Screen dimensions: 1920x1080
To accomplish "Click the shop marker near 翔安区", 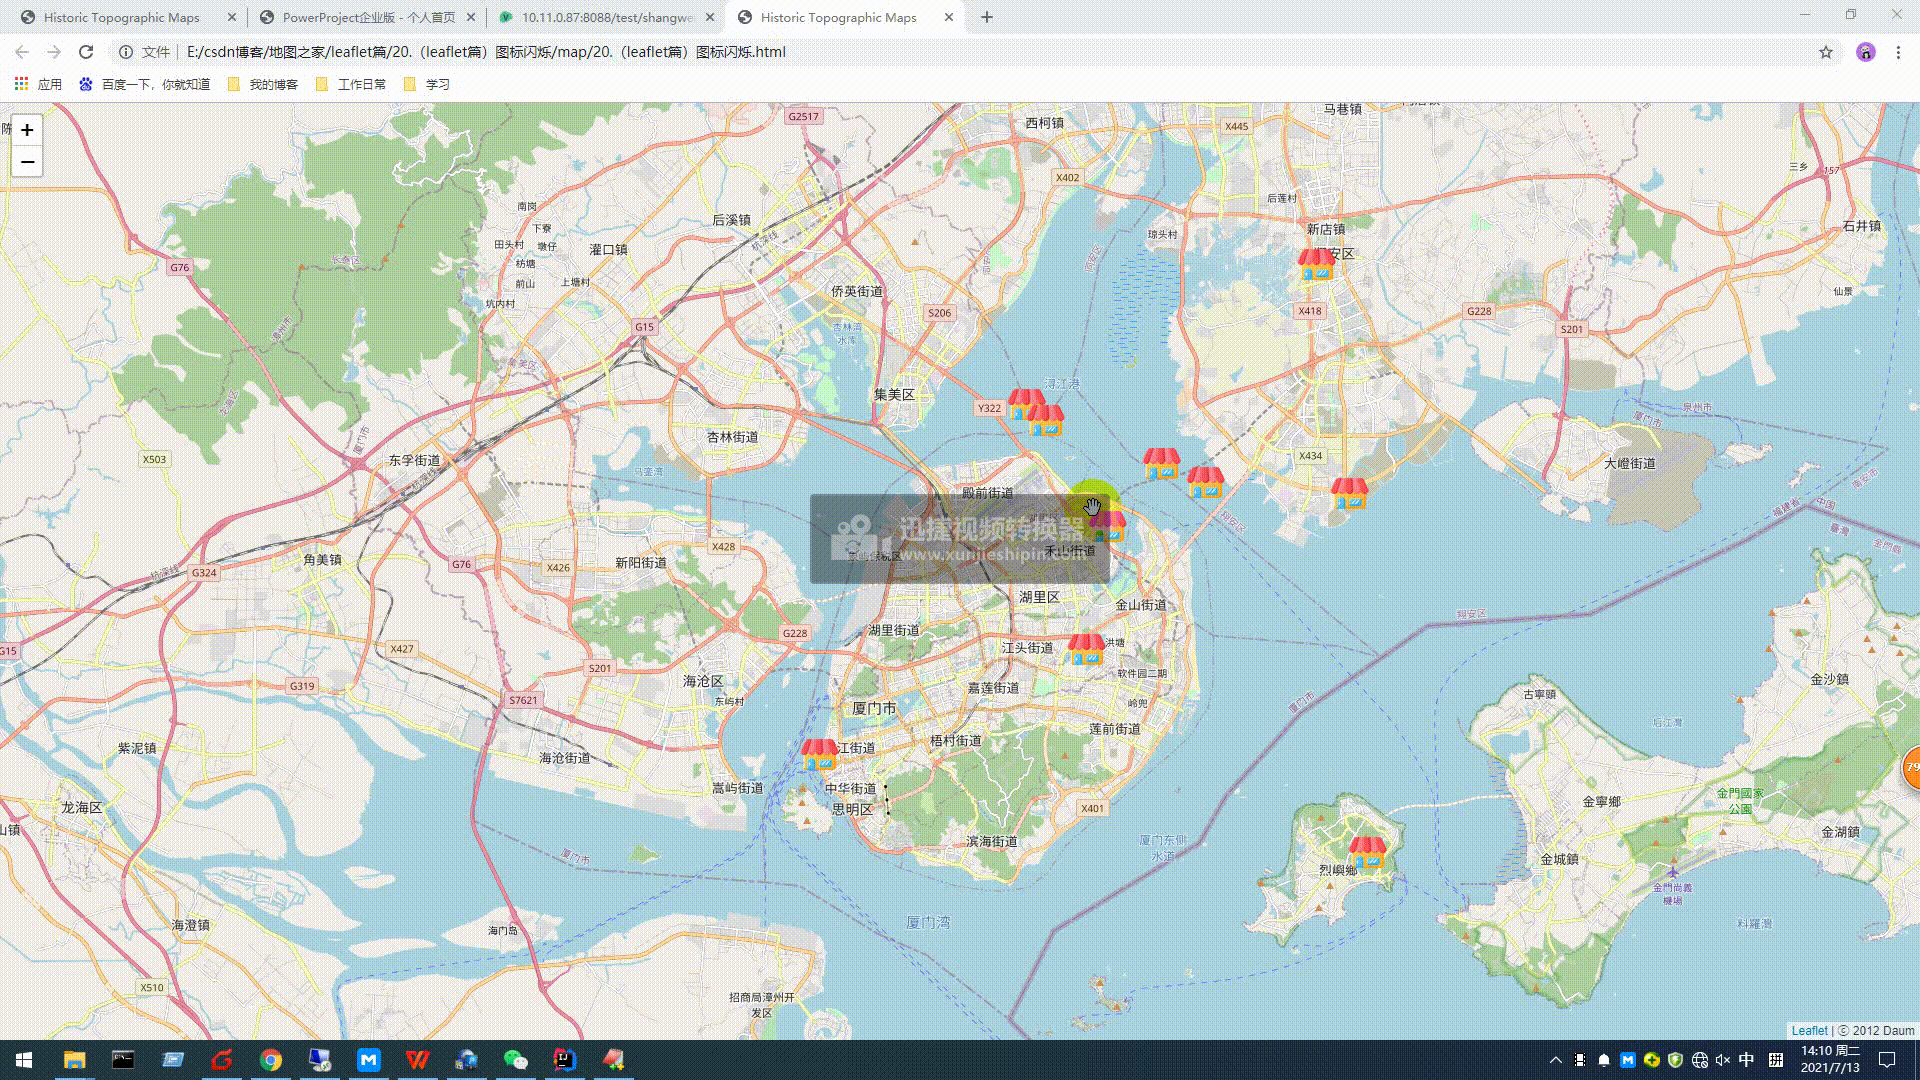I will click(1316, 264).
